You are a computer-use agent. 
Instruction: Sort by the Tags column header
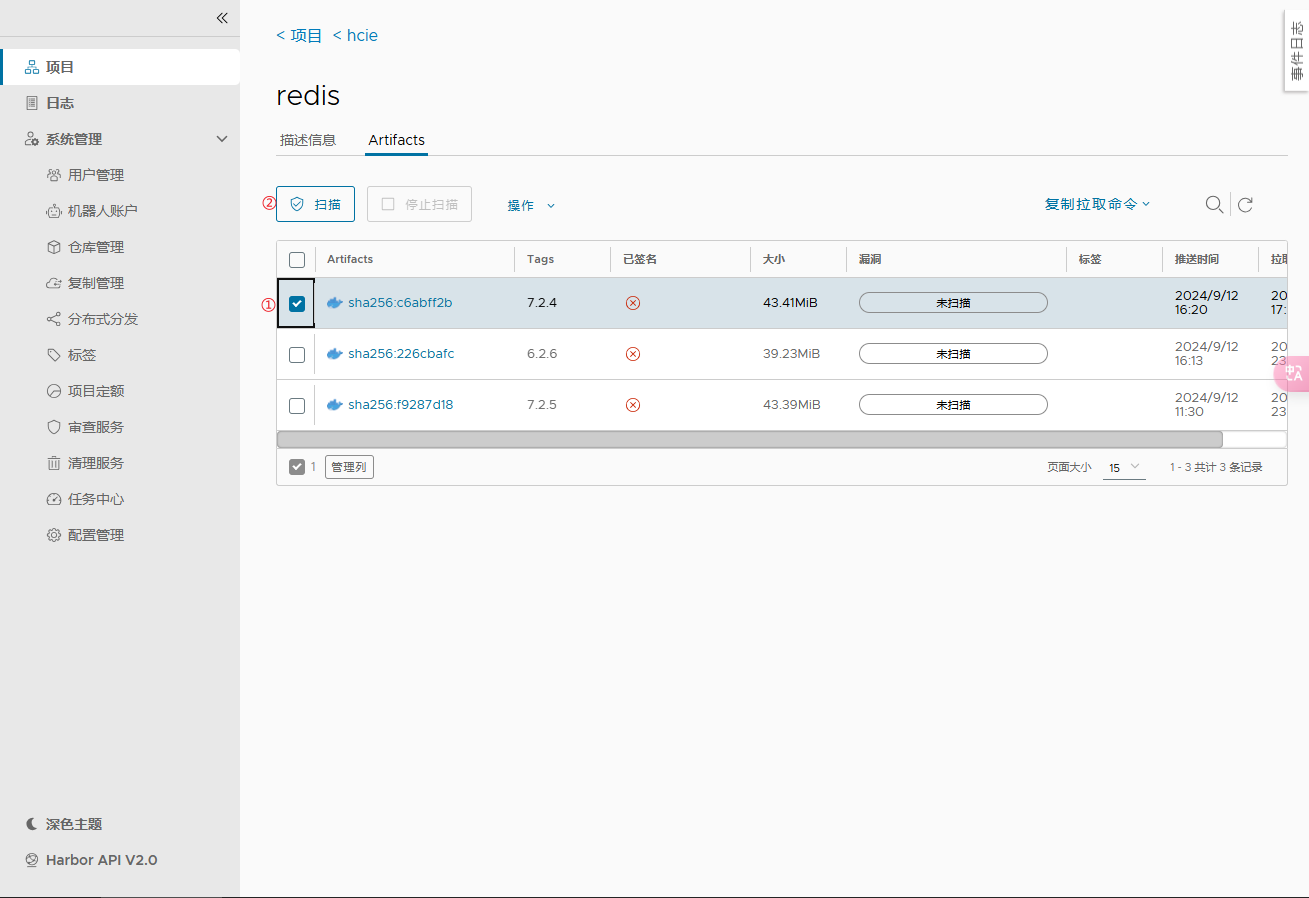click(x=540, y=259)
